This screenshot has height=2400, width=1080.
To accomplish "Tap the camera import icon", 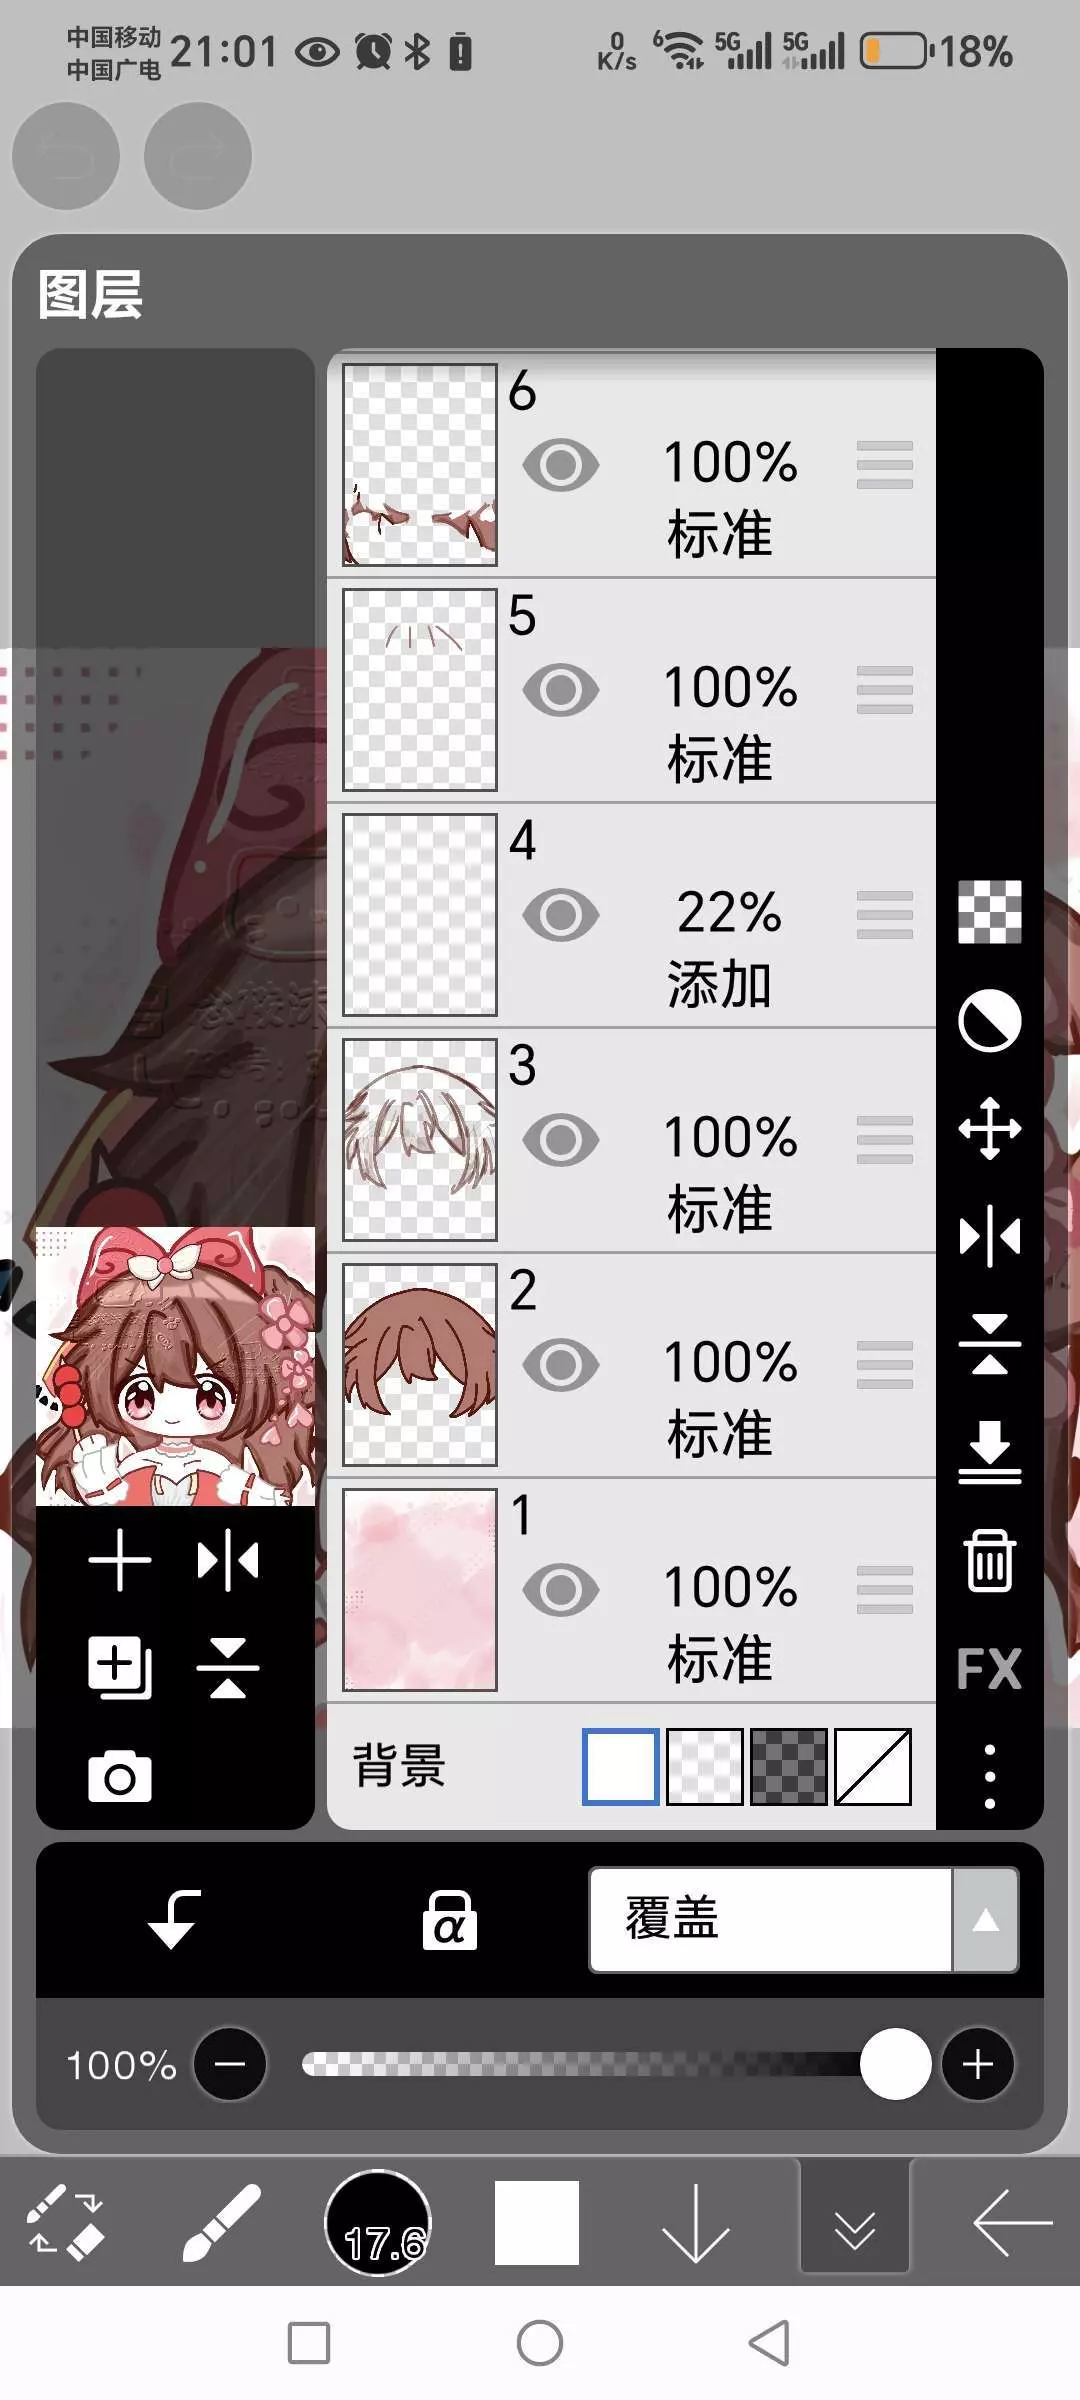I will tap(120, 1777).
